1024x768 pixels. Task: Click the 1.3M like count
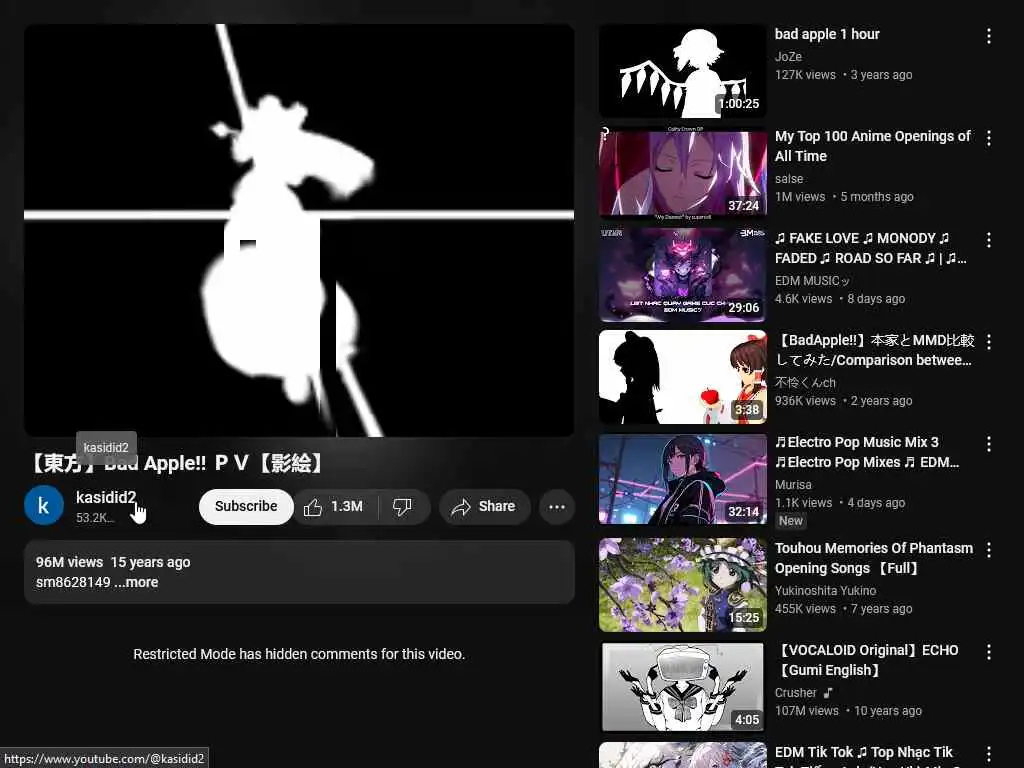(x=347, y=507)
